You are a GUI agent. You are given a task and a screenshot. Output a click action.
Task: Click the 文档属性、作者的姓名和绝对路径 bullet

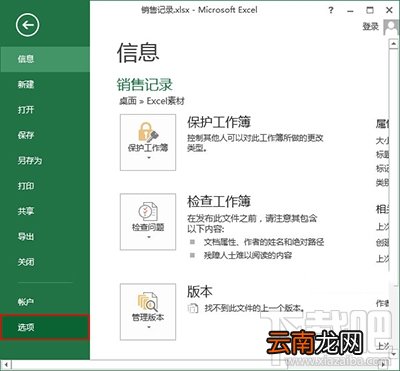point(264,242)
